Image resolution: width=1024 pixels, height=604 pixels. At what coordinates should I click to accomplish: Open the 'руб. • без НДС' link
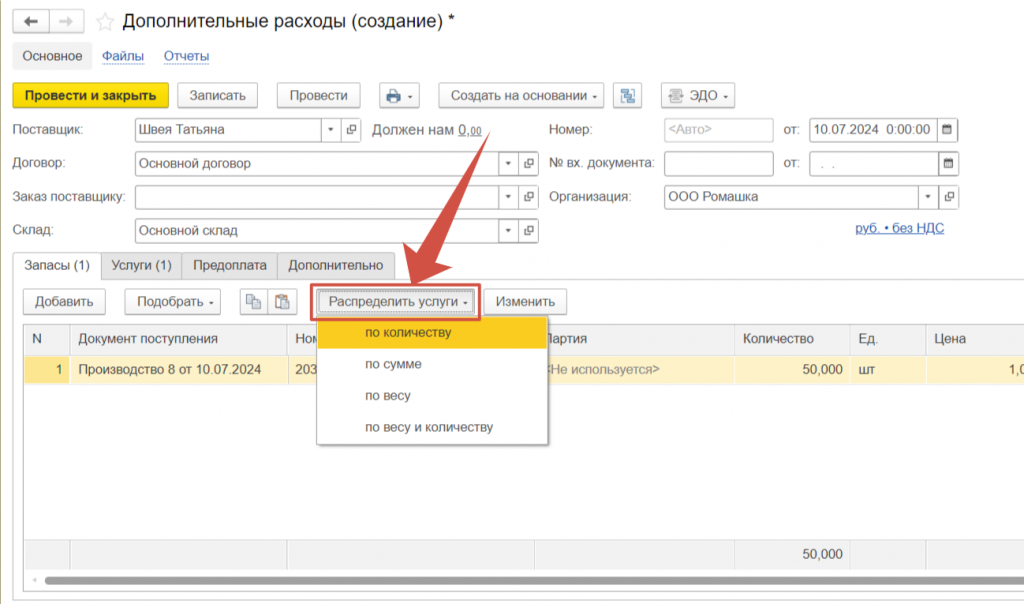(x=899, y=228)
